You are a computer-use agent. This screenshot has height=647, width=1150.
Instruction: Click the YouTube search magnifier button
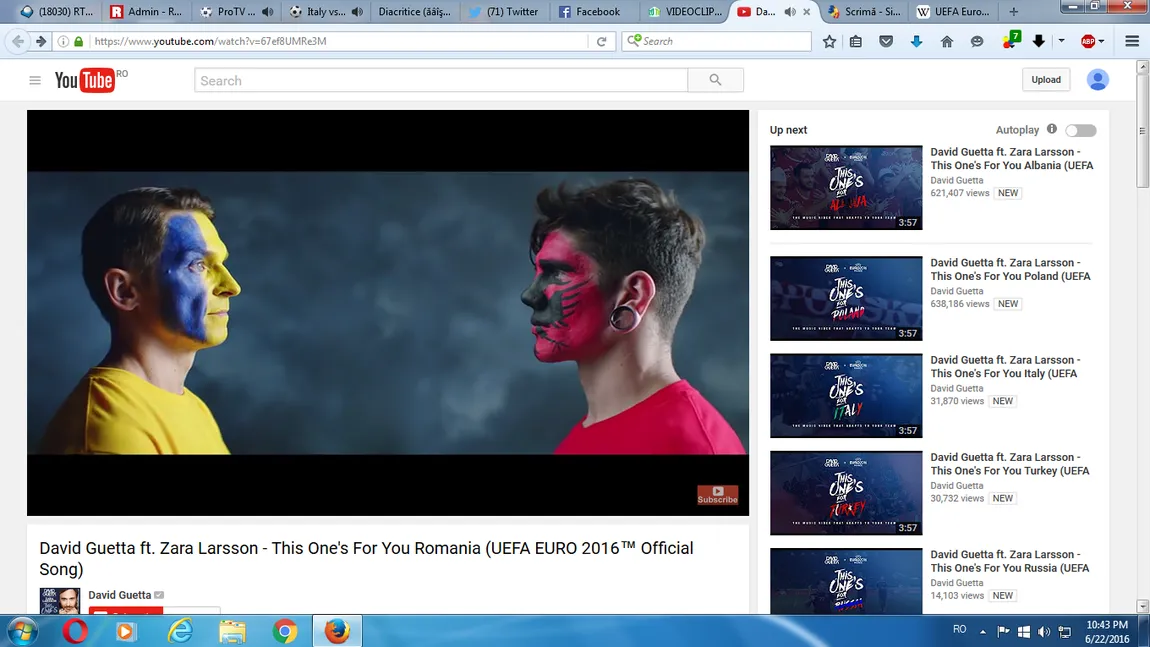(715, 80)
